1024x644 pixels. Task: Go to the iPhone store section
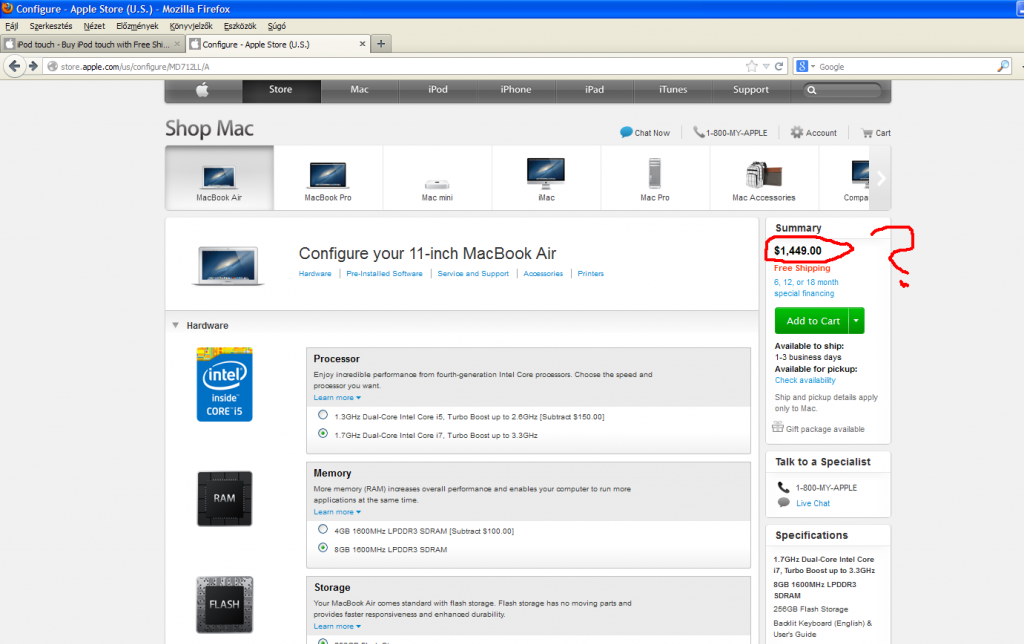(x=516, y=90)
